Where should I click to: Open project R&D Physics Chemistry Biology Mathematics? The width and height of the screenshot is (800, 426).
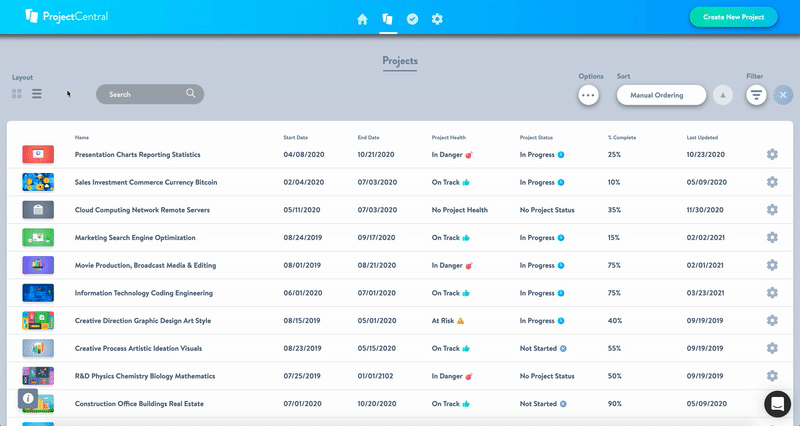pos(145,376)
